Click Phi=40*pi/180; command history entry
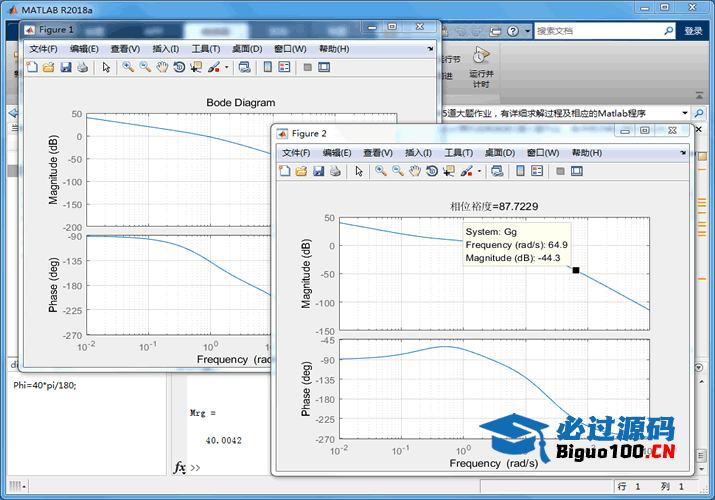715x500 pixels. pos(45,385)
